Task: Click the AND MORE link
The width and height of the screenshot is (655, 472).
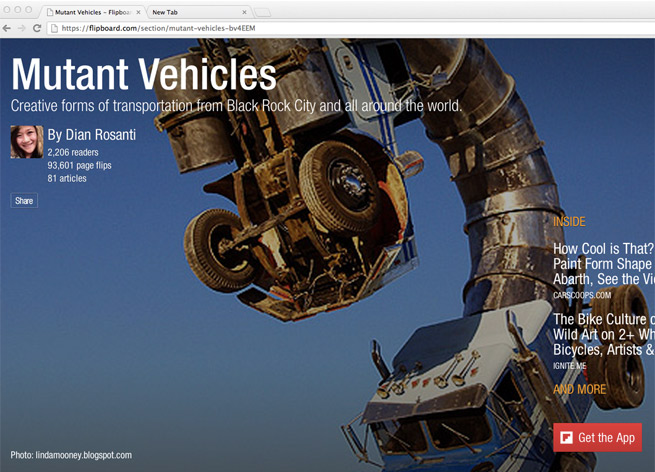Action: tap(579, 389)
